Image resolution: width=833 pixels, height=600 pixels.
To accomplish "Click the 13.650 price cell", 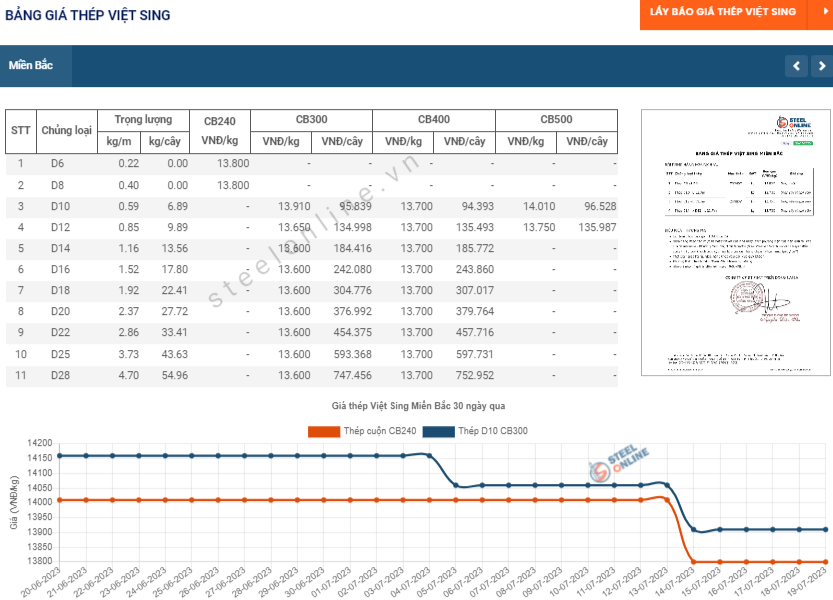I will click(x=294, y=227).
